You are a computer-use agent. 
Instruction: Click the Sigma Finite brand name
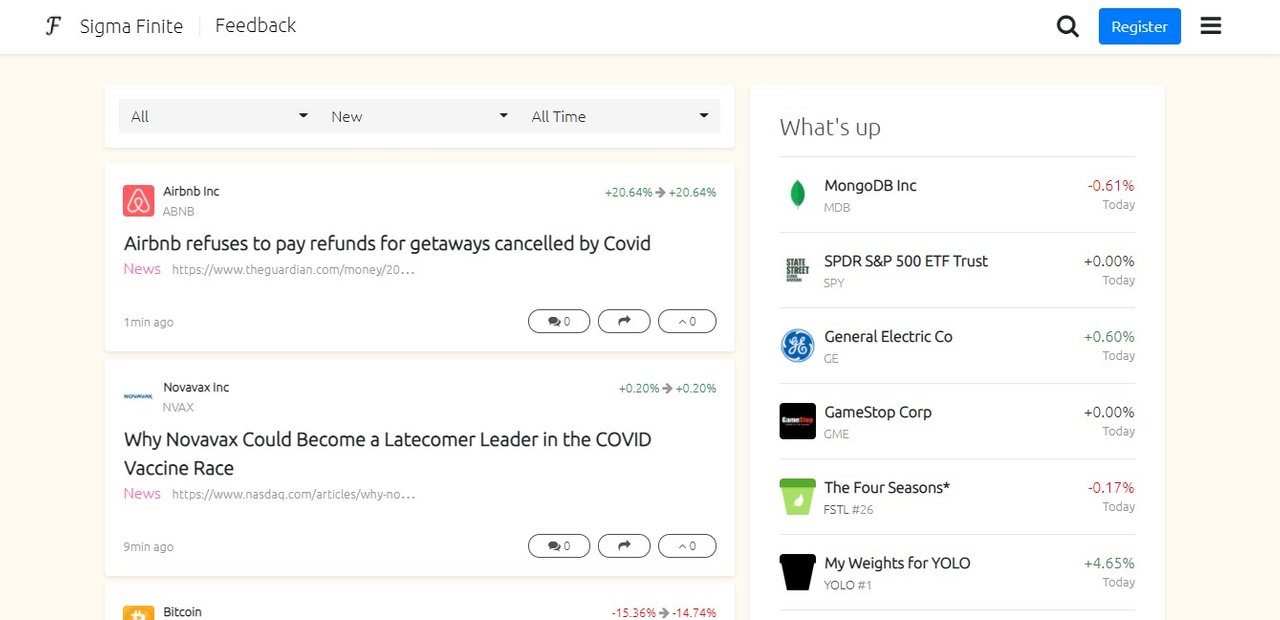(x=131, y=26)
